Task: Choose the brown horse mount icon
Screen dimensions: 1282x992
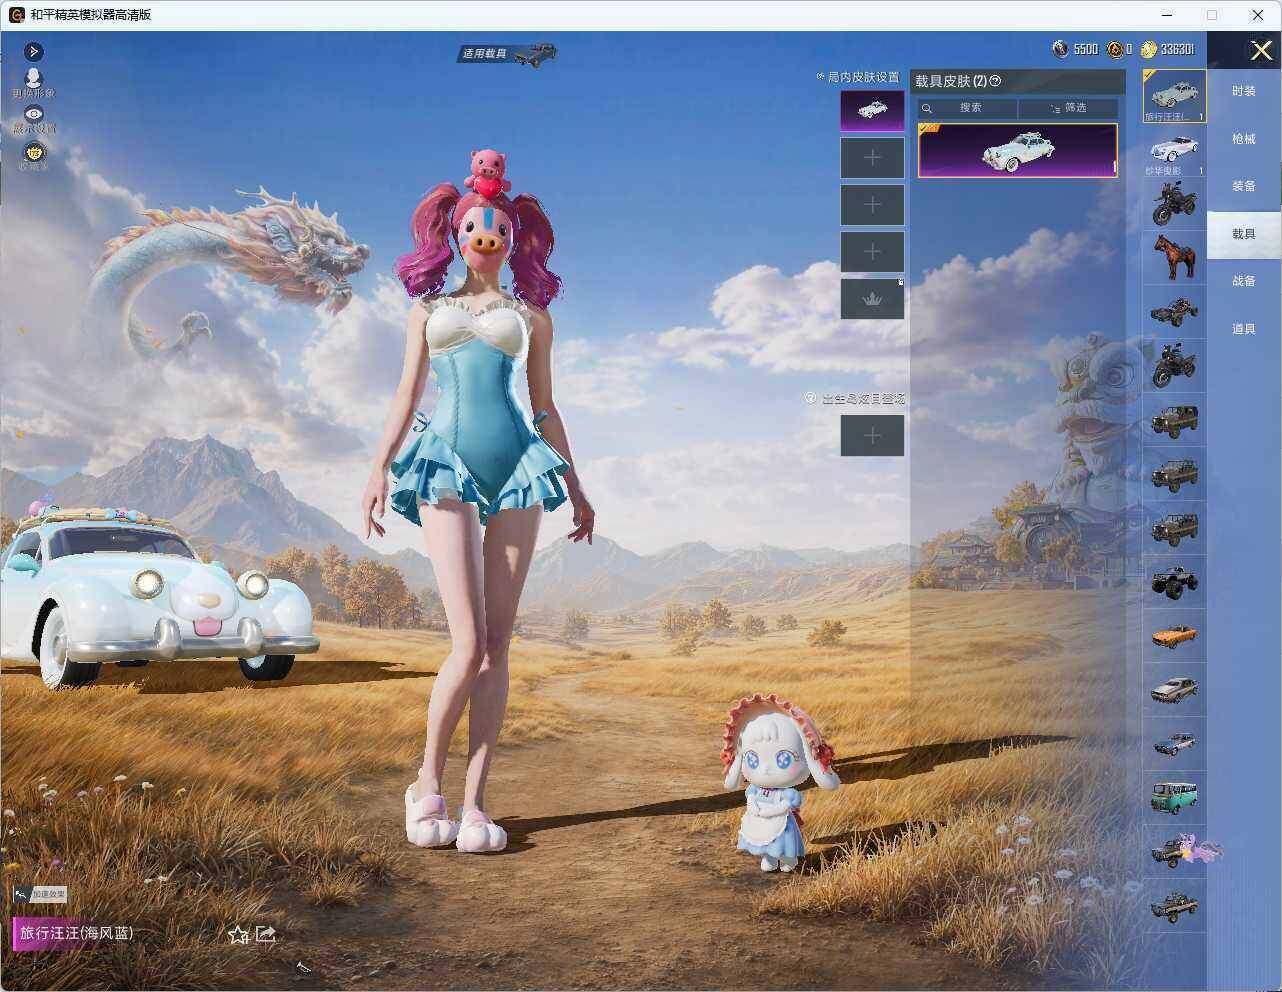Action: (x=1174, y=257)
